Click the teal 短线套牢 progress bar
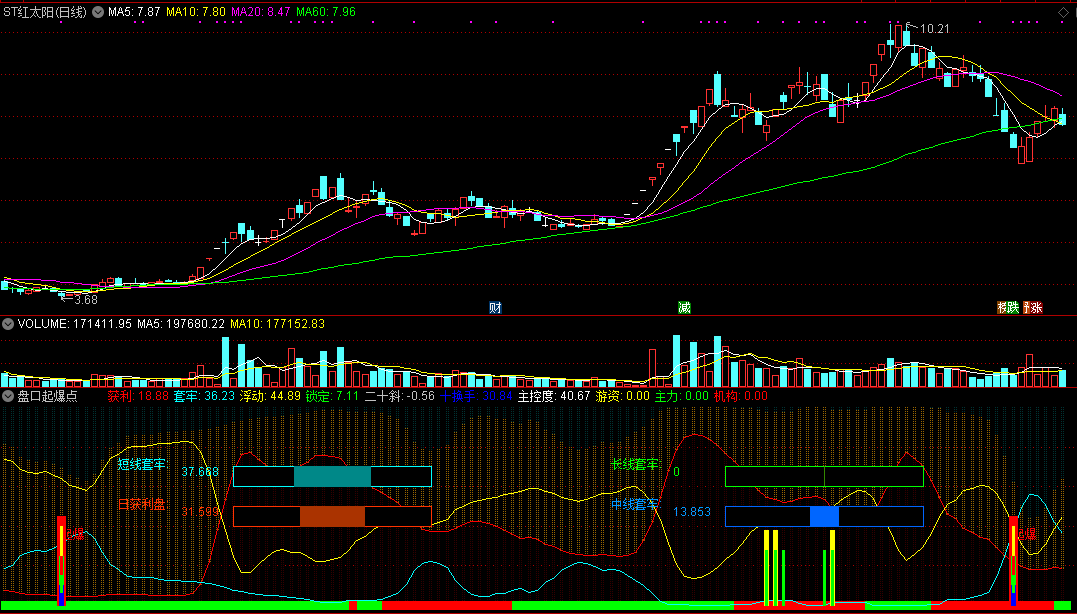 pyautogui.click(x=332, y=476)
